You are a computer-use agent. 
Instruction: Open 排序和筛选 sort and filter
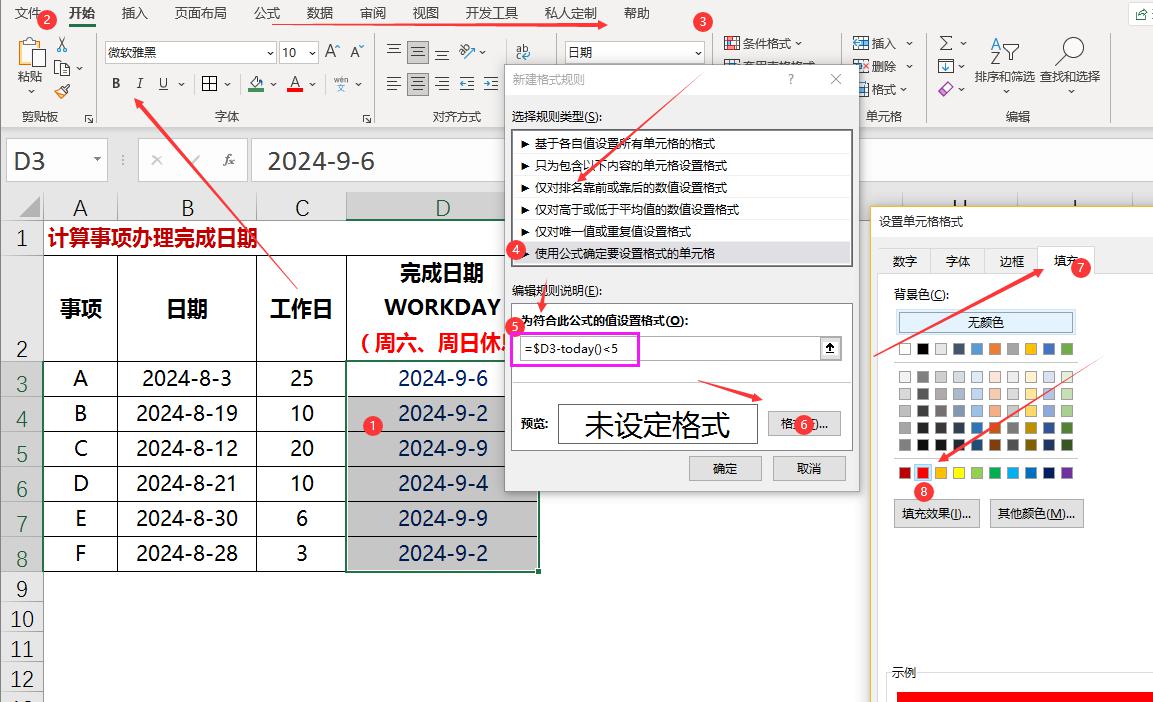(1004, 65)
